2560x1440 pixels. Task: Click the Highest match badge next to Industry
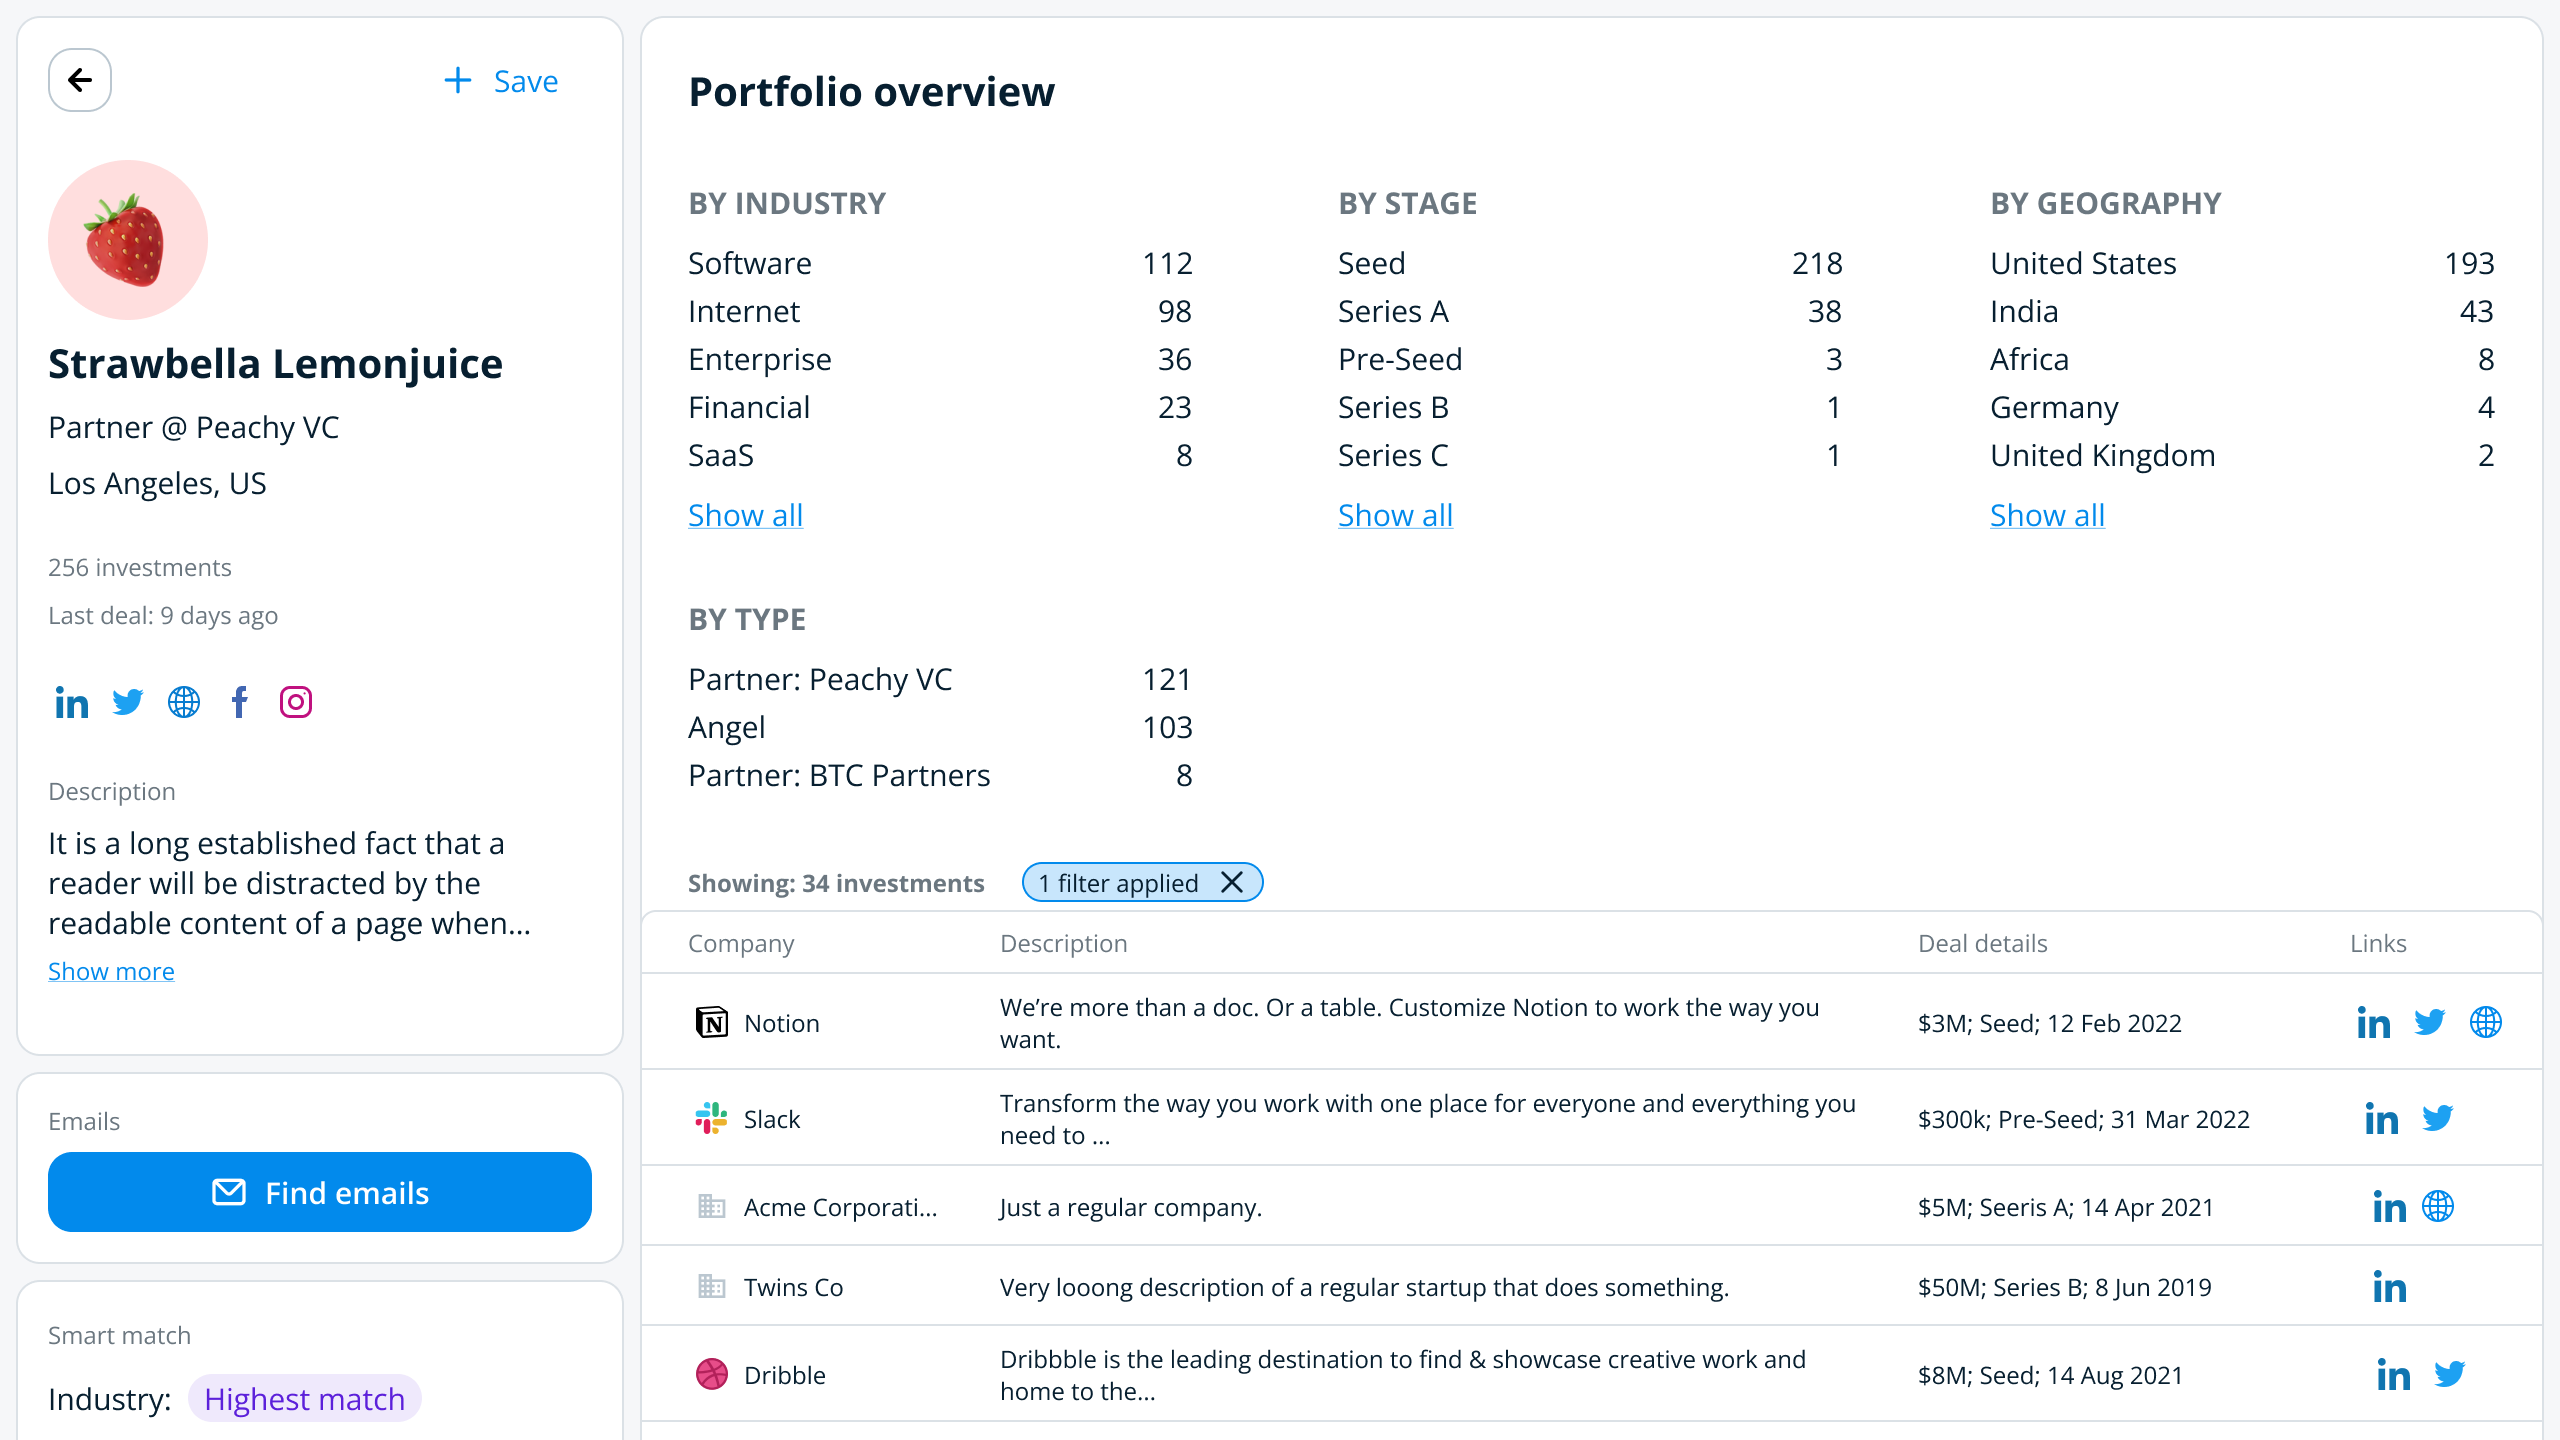point(305,1399)
